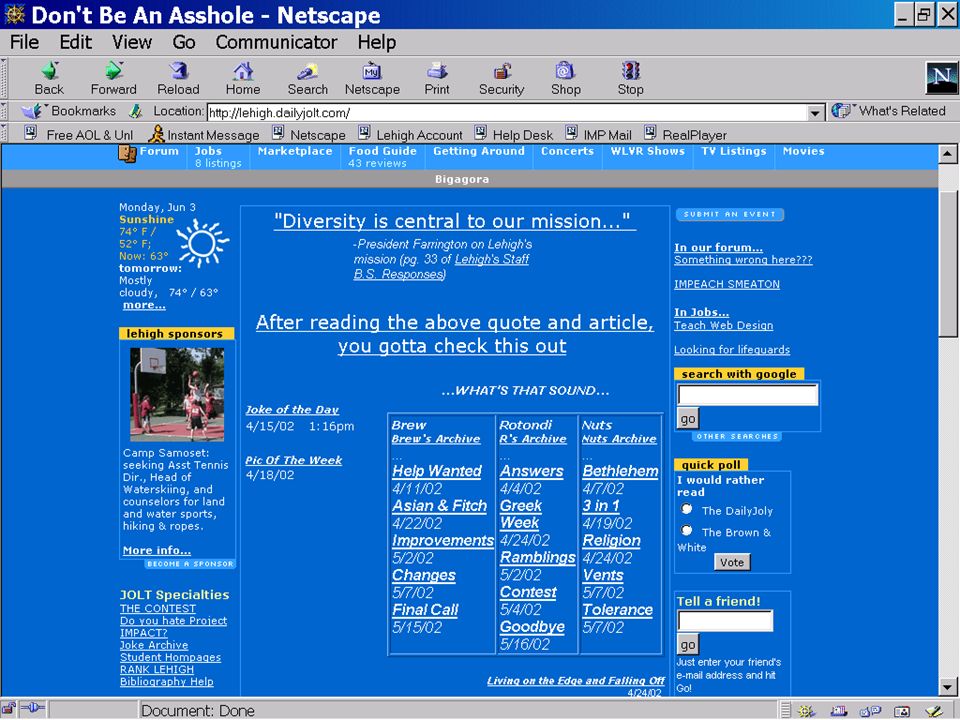The height and width of the screenshot is (720, 960).
Task: Open the WLVR Shows tab
Action: pos(648,151)
